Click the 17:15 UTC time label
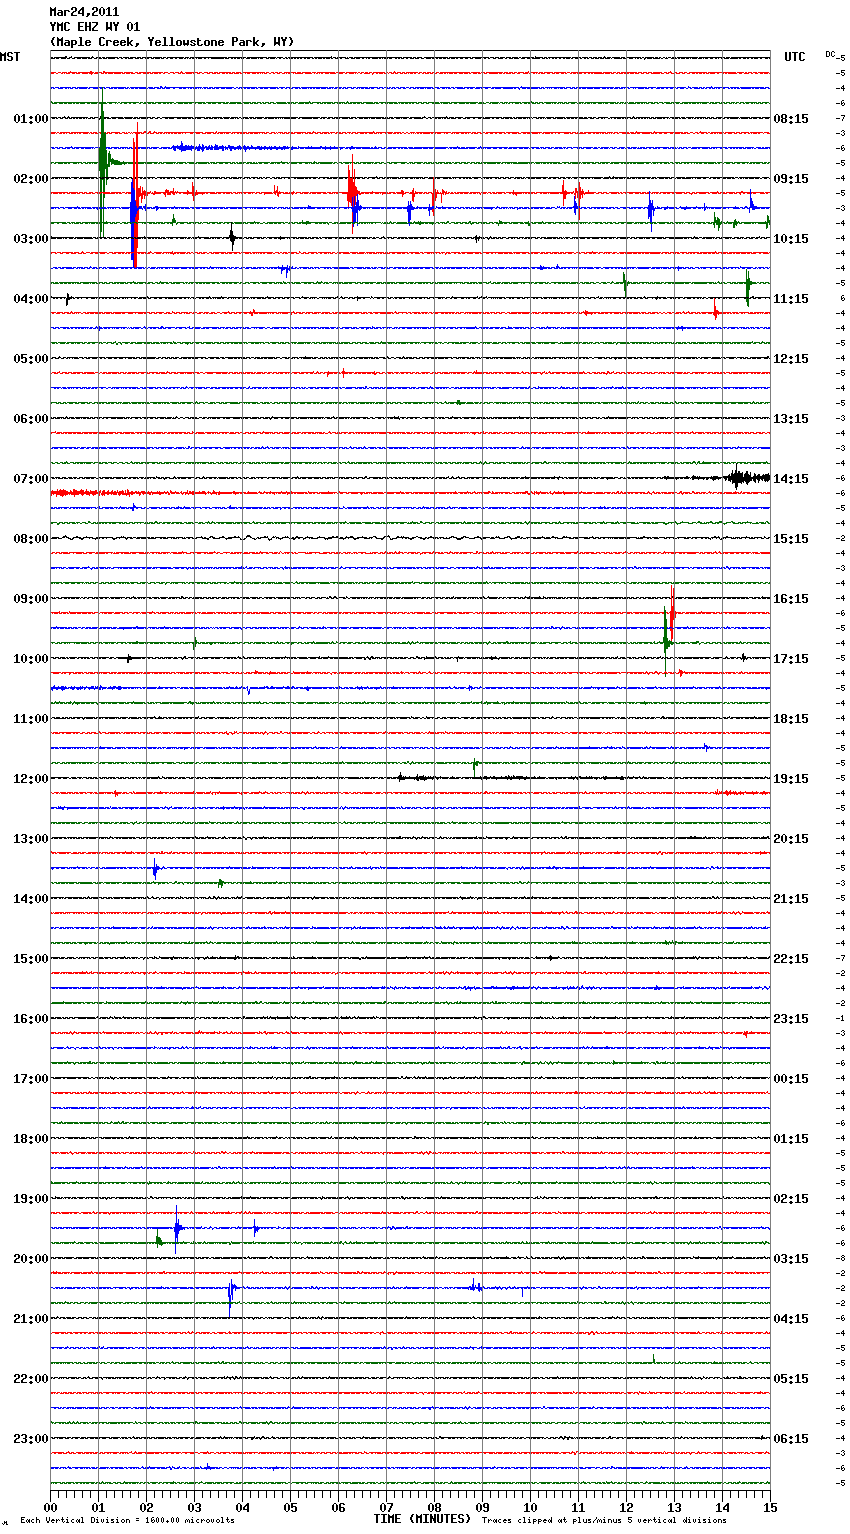 791,659
